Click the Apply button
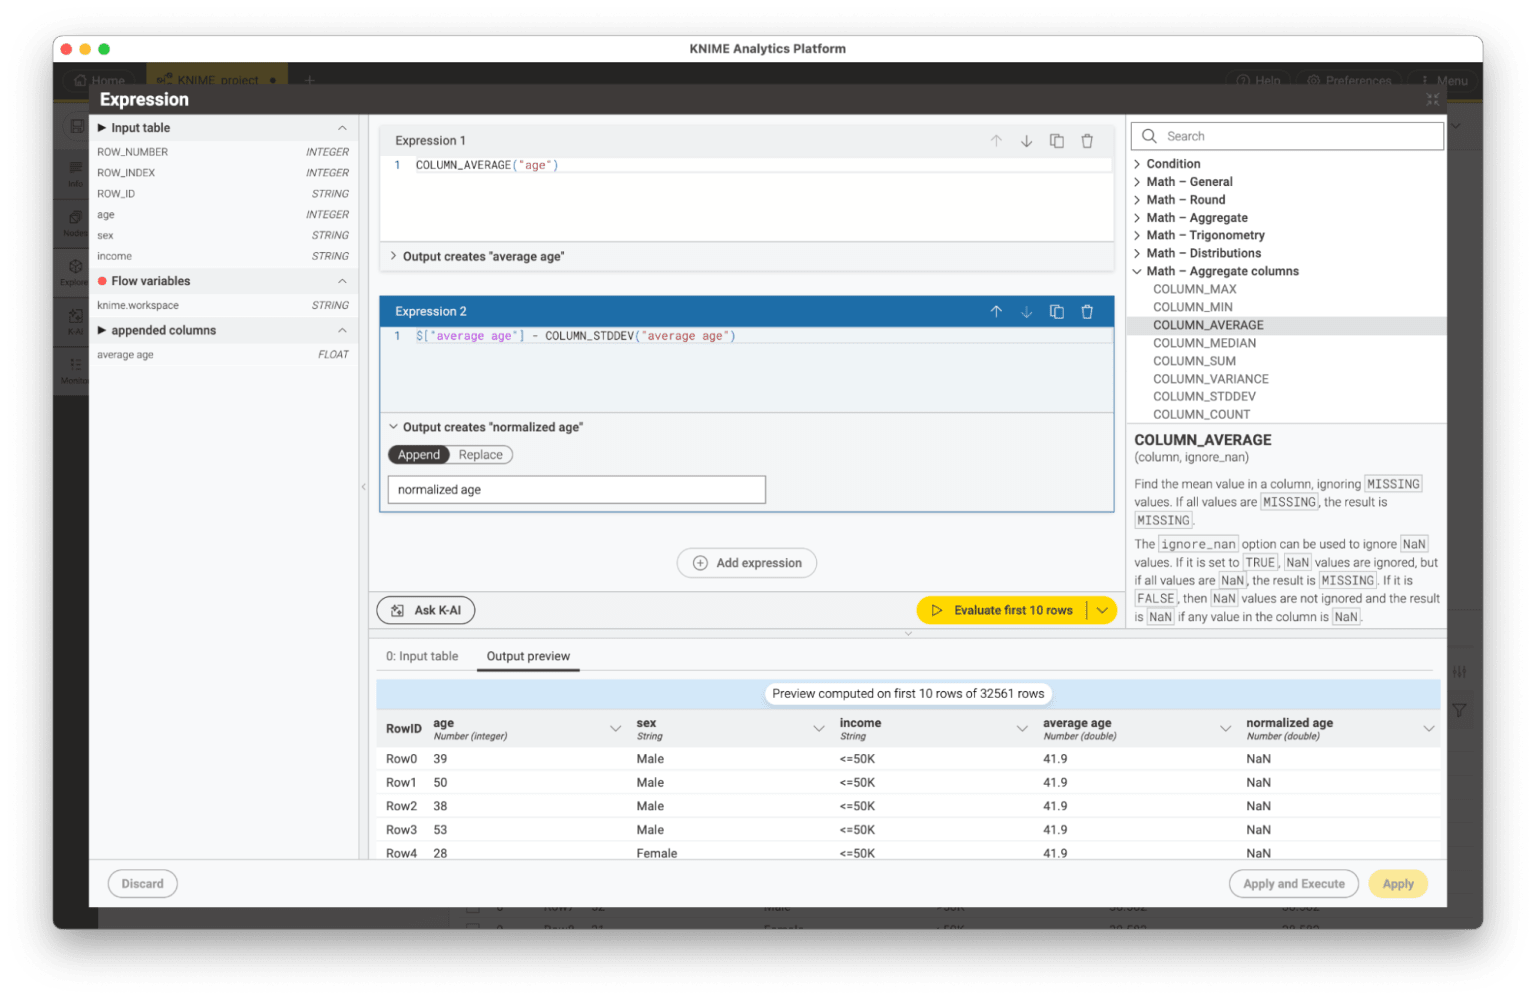This screenshot has height=1000, width=1536. tap(1398, 884)
